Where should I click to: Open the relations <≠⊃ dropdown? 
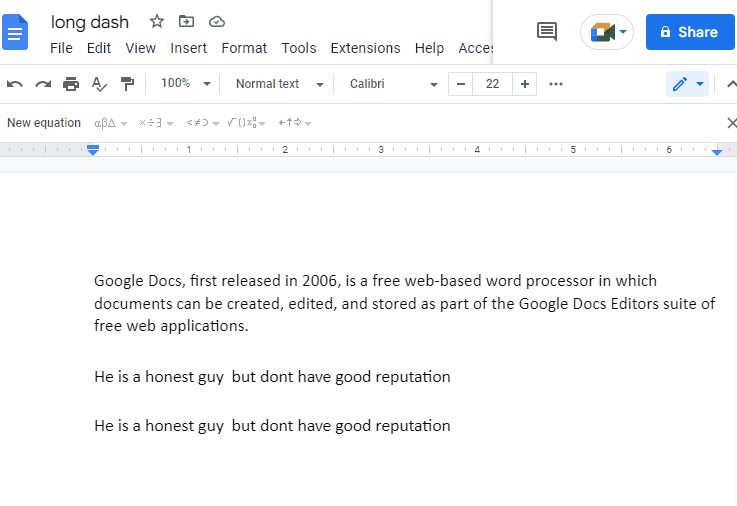pyautogui.click(x=203, y=123)
